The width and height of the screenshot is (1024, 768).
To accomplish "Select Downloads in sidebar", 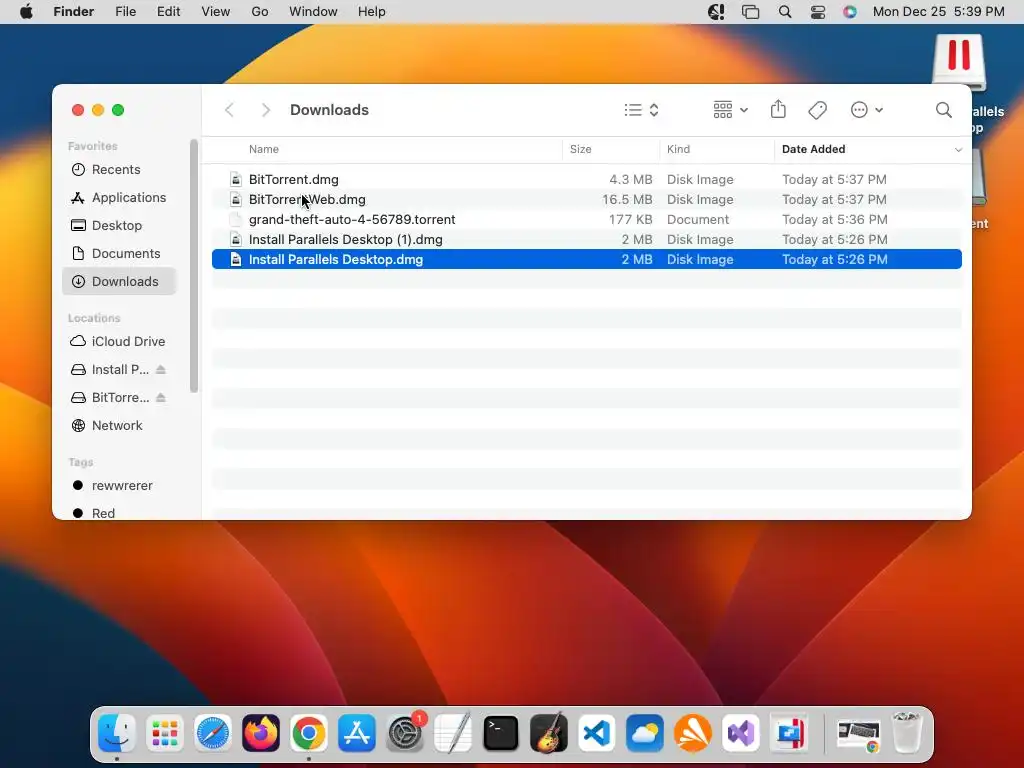I will [x=120, y=281].
